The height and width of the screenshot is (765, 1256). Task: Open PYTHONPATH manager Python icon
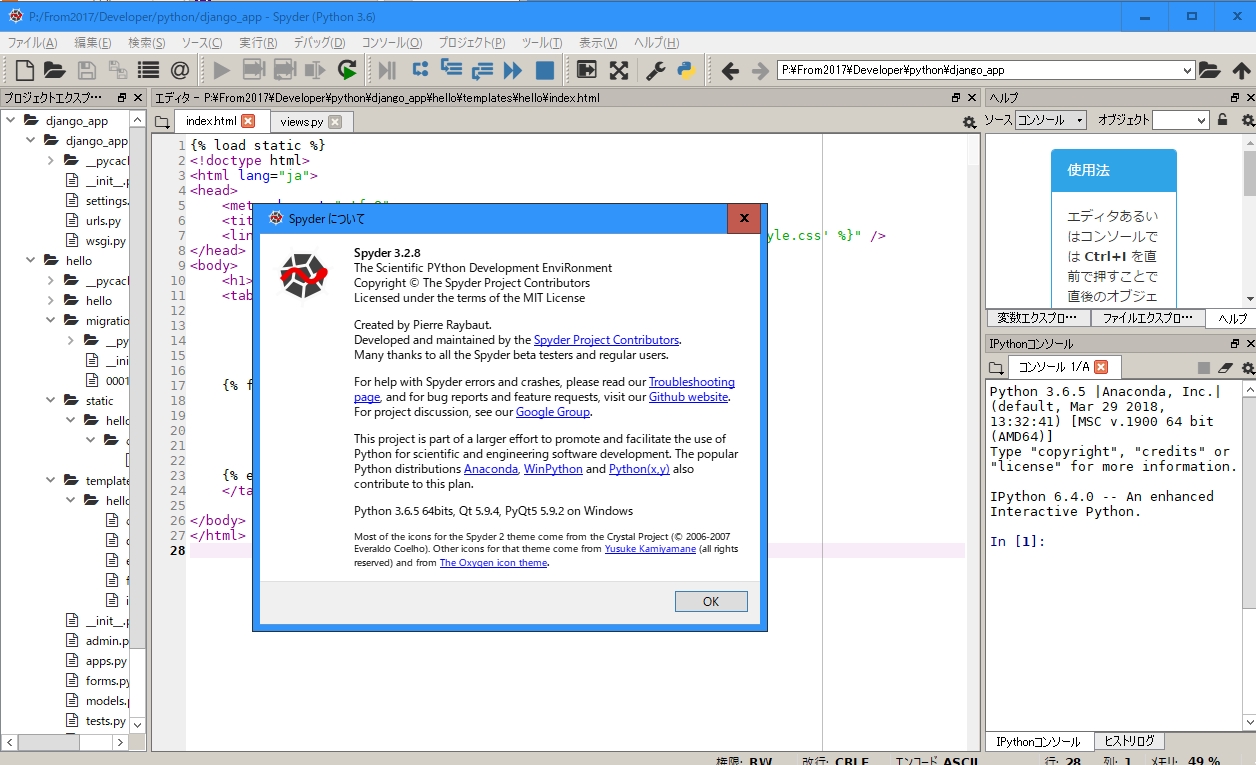686,70
